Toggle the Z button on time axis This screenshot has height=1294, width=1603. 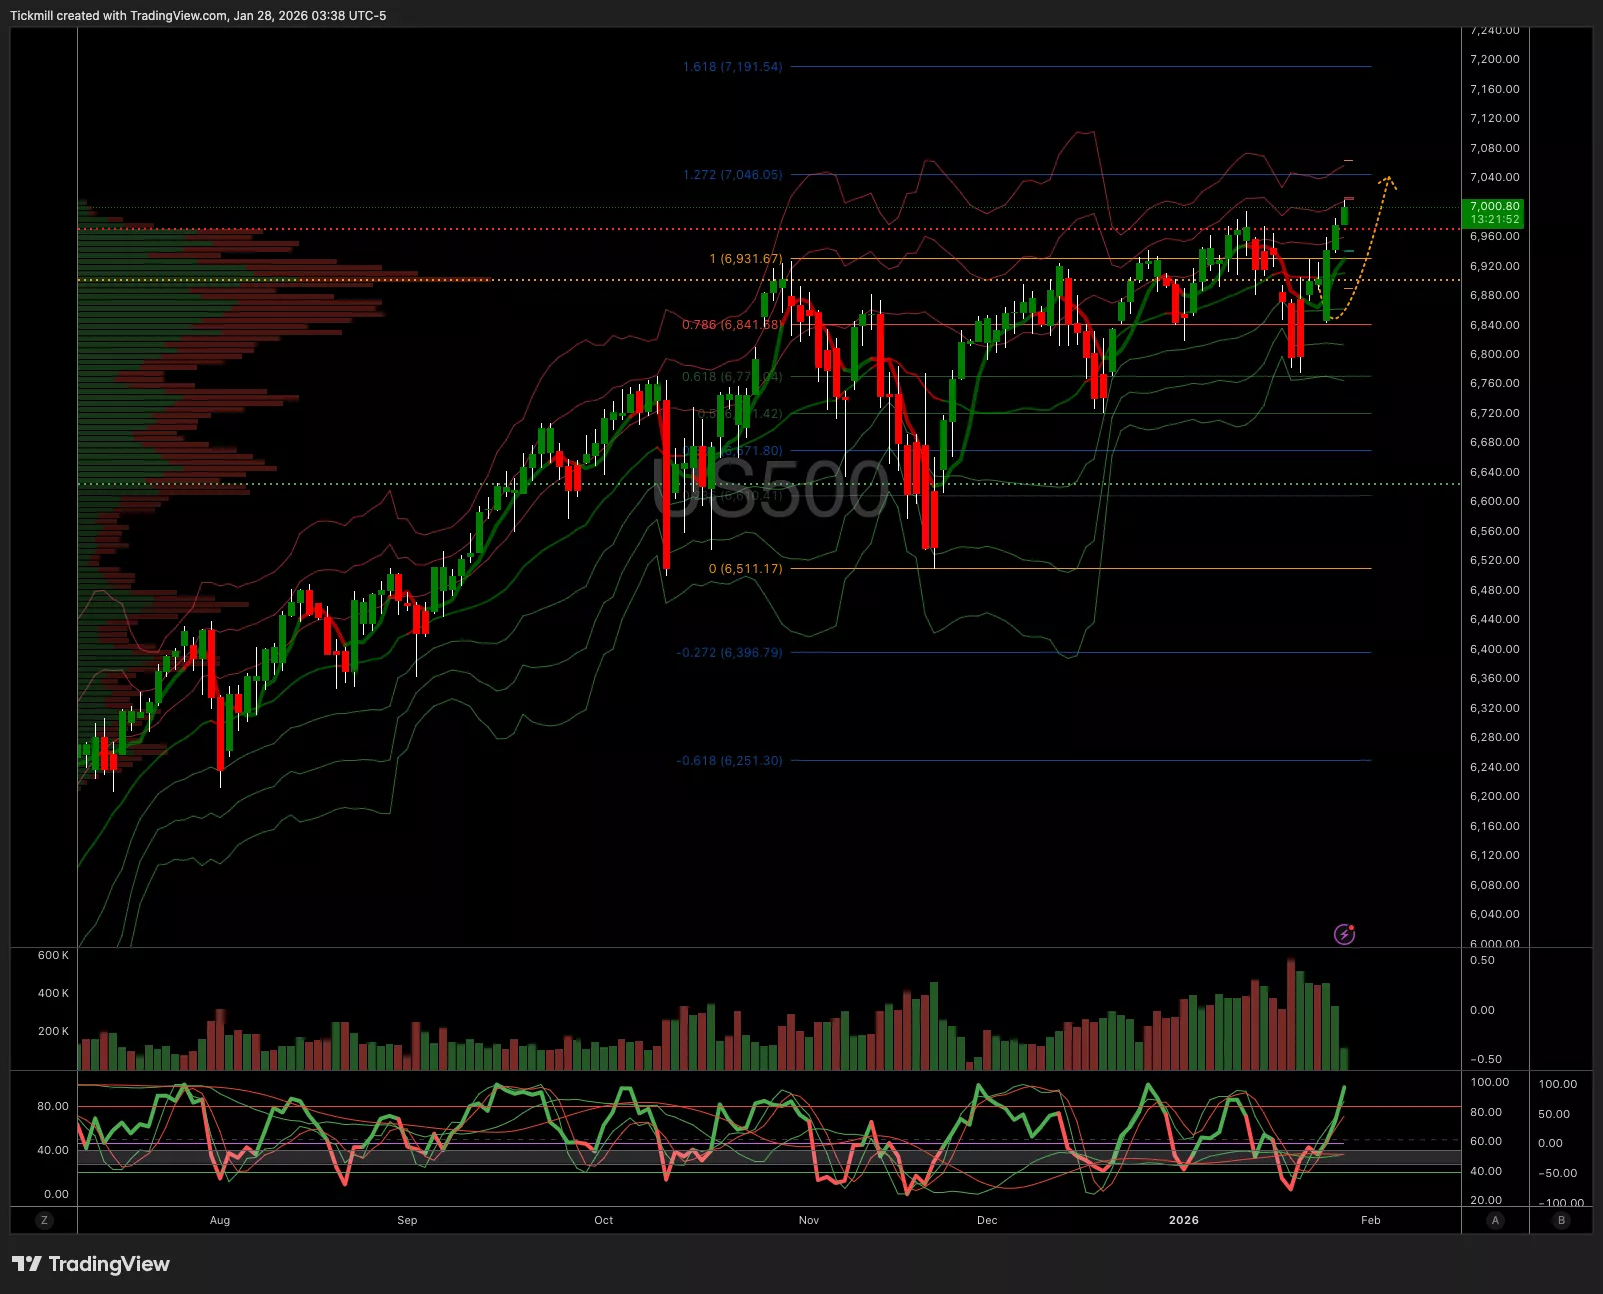coord(44,1220)
